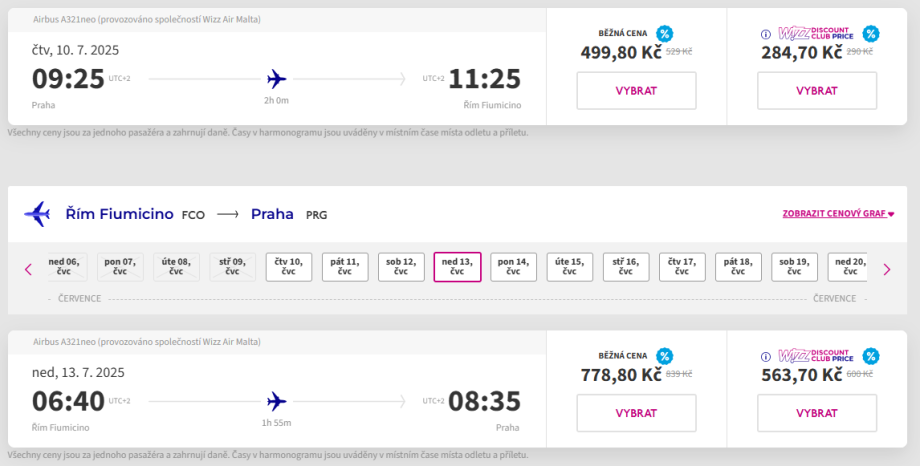The height and width of the screenshot is (466, 920).
Task: Click the info icon beside 284,70 Kč price
Action: (766, 33)
